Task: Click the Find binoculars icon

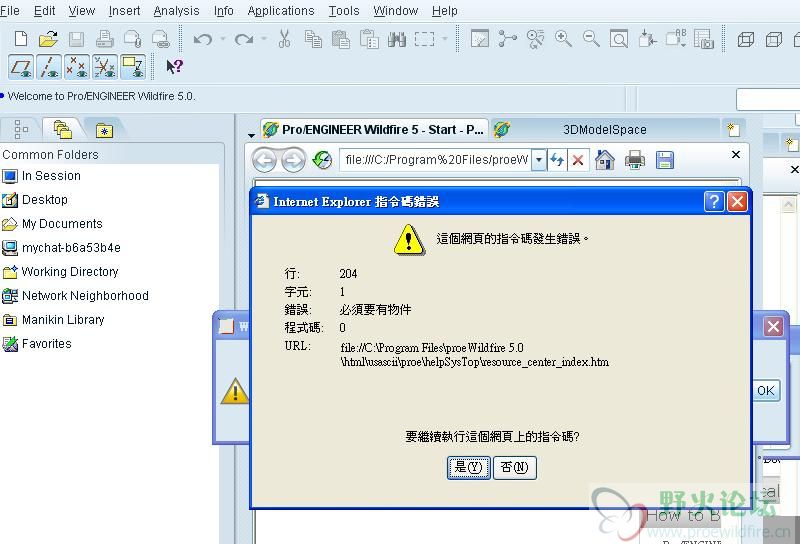Action: (x=396, y=39)
